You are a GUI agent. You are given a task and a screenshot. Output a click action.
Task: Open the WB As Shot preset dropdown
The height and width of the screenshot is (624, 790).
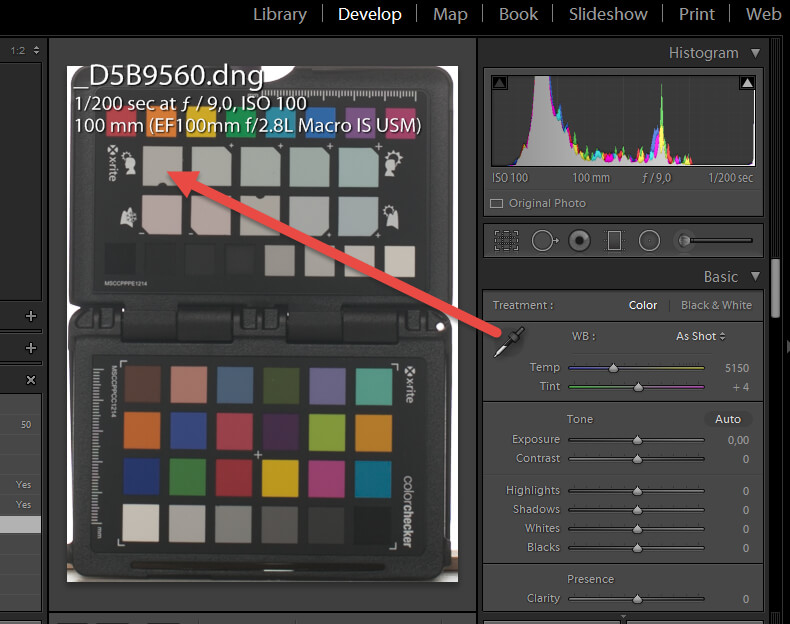point(700,336)
